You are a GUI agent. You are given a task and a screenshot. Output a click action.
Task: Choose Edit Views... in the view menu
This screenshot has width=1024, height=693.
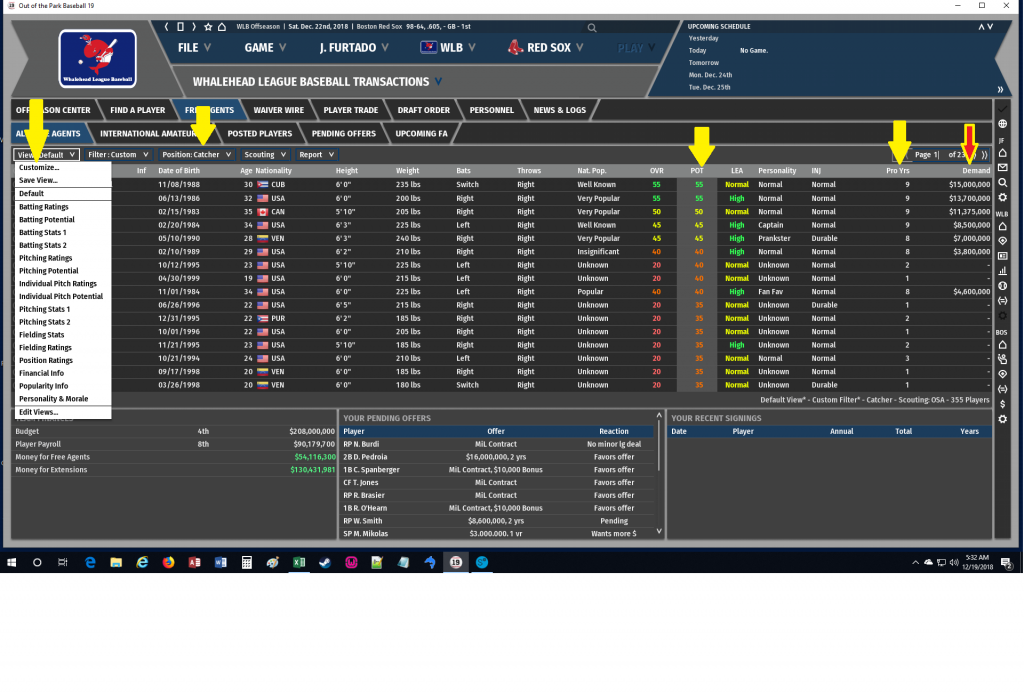[39, 413]
